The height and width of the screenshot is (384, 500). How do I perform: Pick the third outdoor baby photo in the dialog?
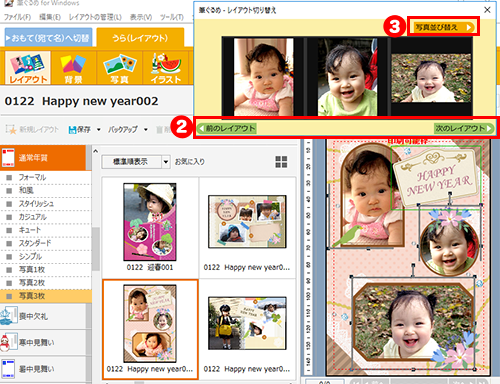pyautogui.click(x=431, y=78)
